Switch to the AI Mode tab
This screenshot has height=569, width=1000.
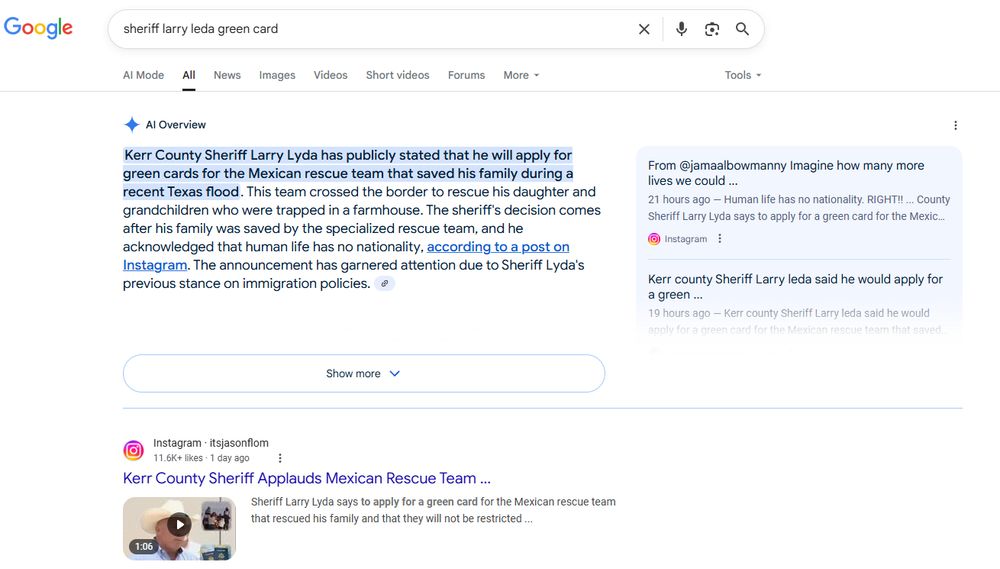click(143, 75)
